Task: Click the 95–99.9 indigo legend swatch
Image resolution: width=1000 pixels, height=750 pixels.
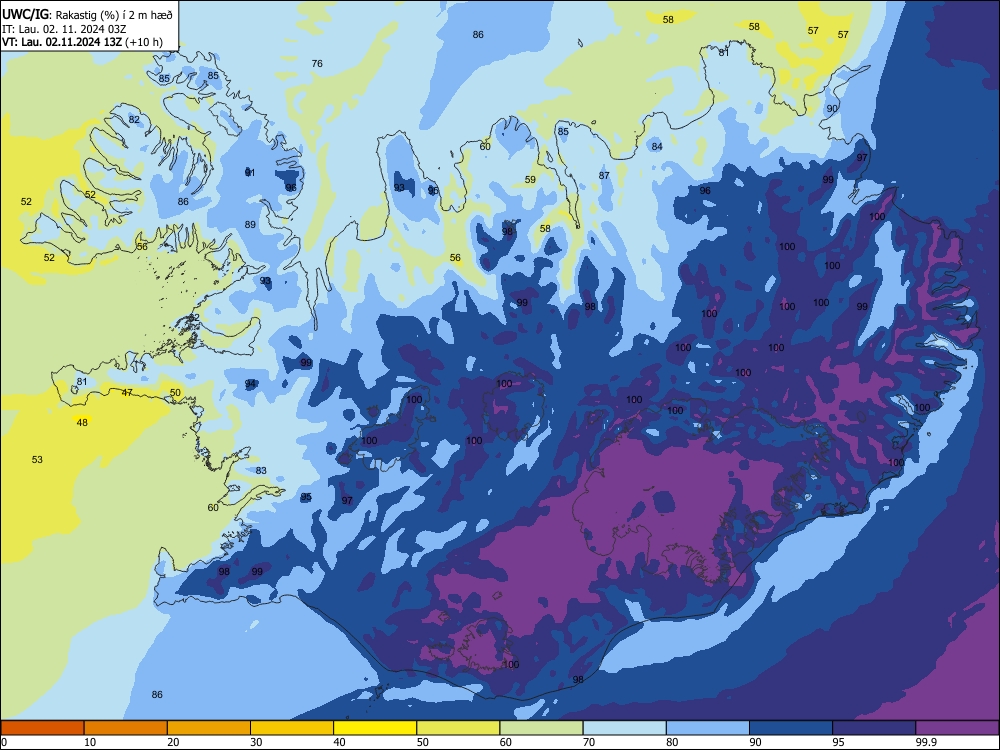Action: [x=874, y=728]
